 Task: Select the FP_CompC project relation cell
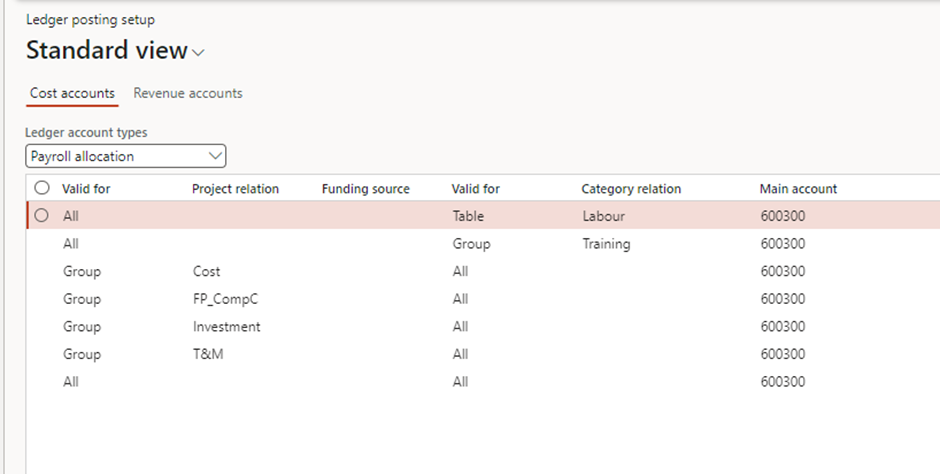click(225, 299)
